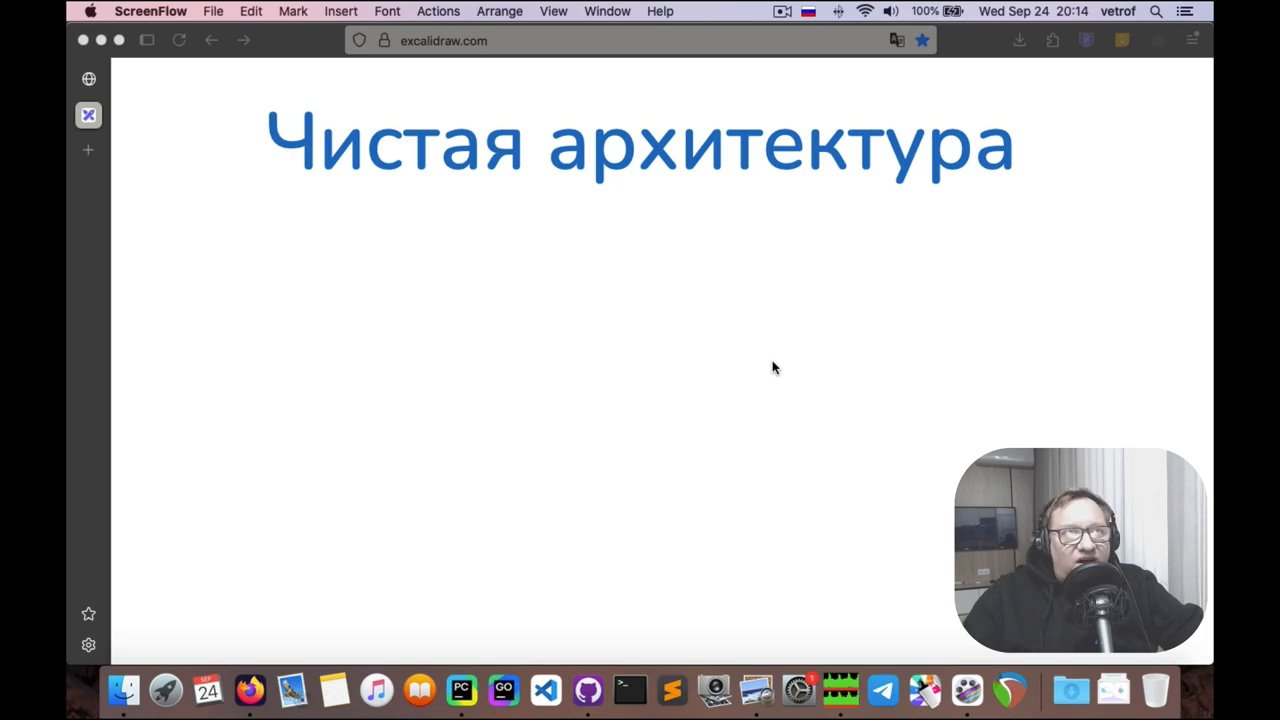Add a new tab with plus button

89,150
